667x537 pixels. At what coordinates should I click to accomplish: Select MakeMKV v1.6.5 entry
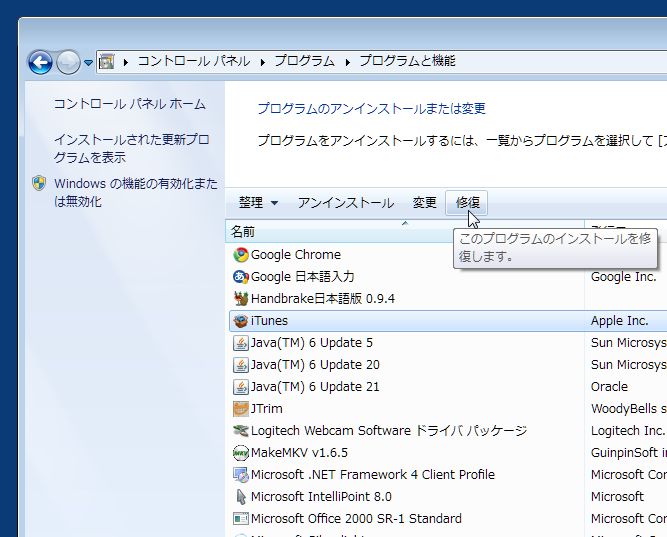pyautogui.click(x=299, y=453)
